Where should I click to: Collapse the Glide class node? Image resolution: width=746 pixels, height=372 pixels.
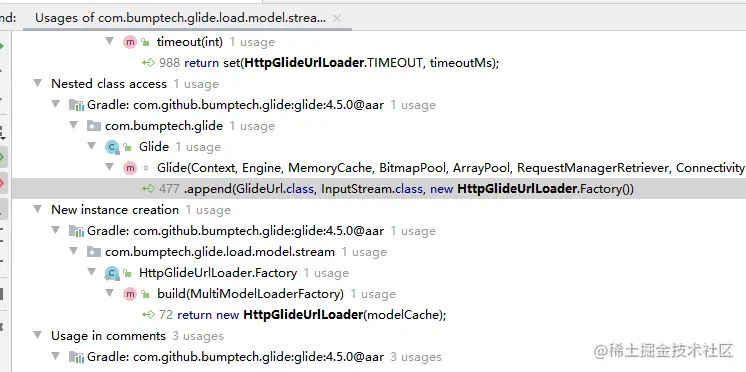click(91, 146)
